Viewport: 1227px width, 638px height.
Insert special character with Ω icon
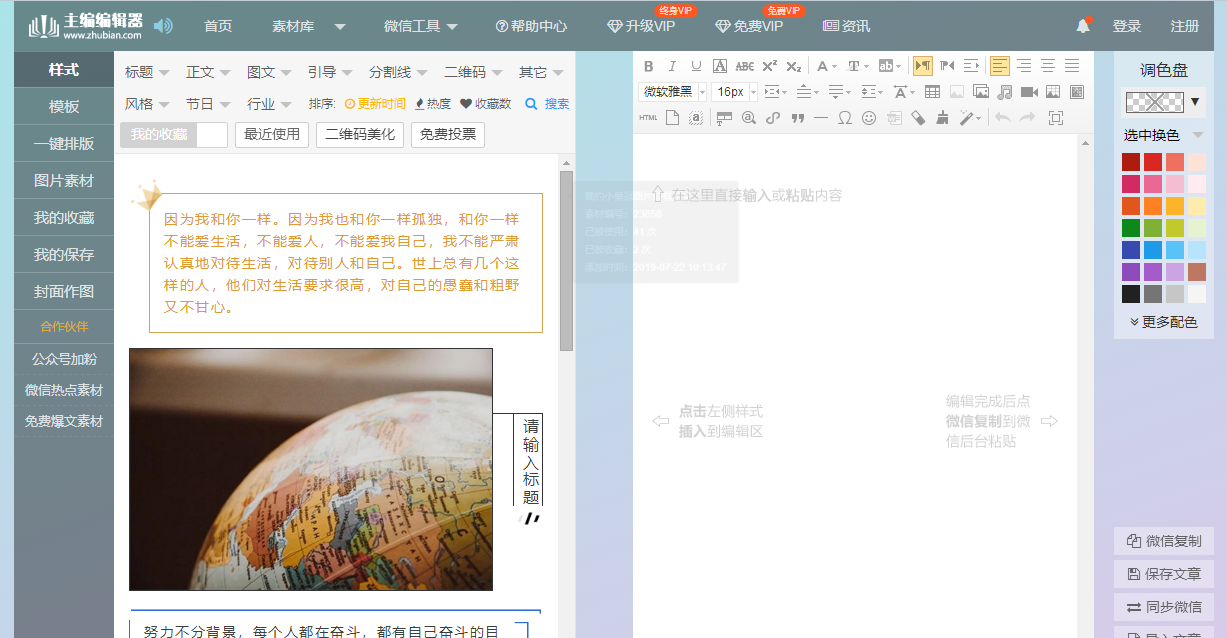[845, 117]
